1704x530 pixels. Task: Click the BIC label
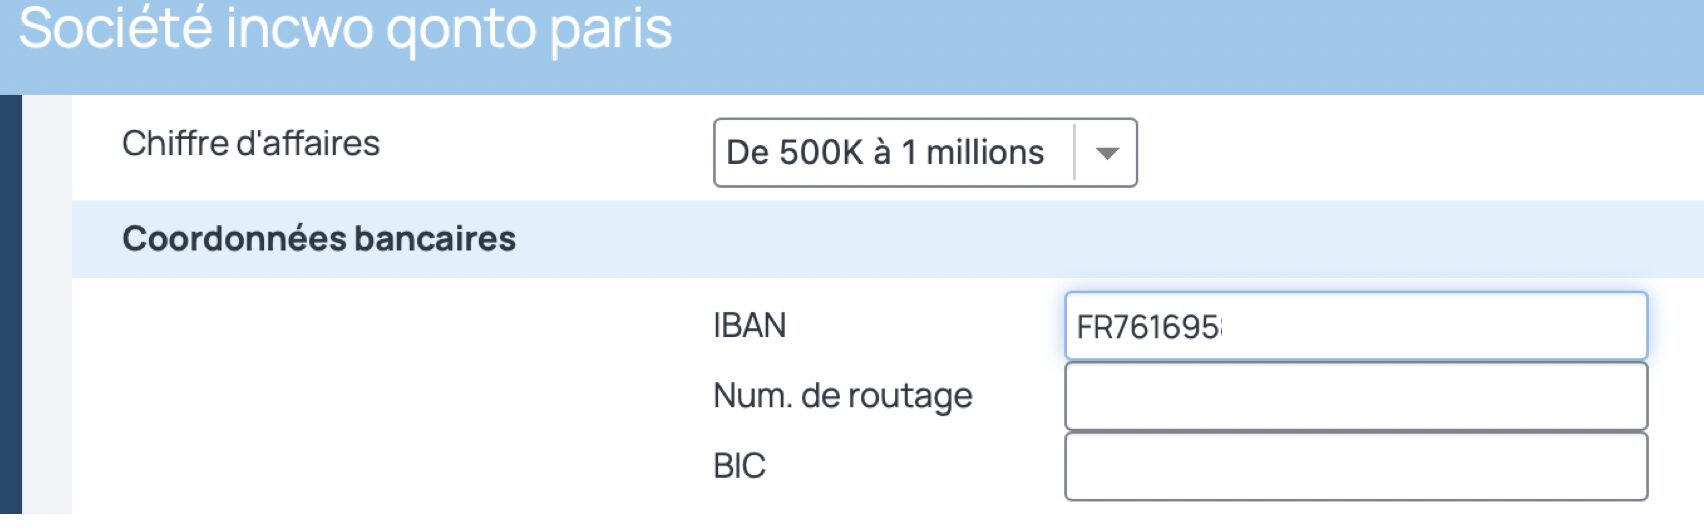739,466
